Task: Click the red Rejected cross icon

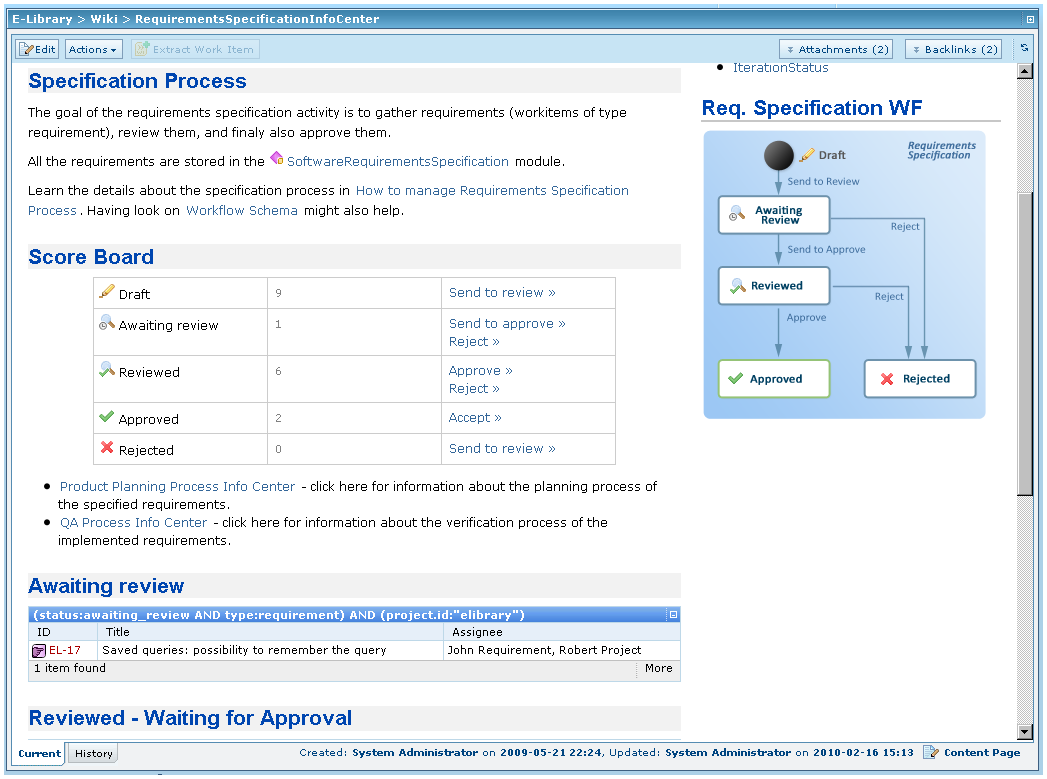Action: coord(105,449)
